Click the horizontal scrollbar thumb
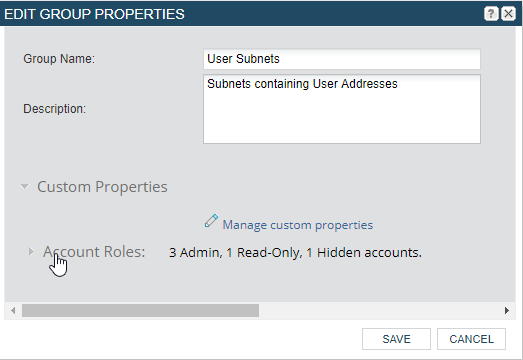Viewport: 523px width, 360px height. tap(140, 311)
